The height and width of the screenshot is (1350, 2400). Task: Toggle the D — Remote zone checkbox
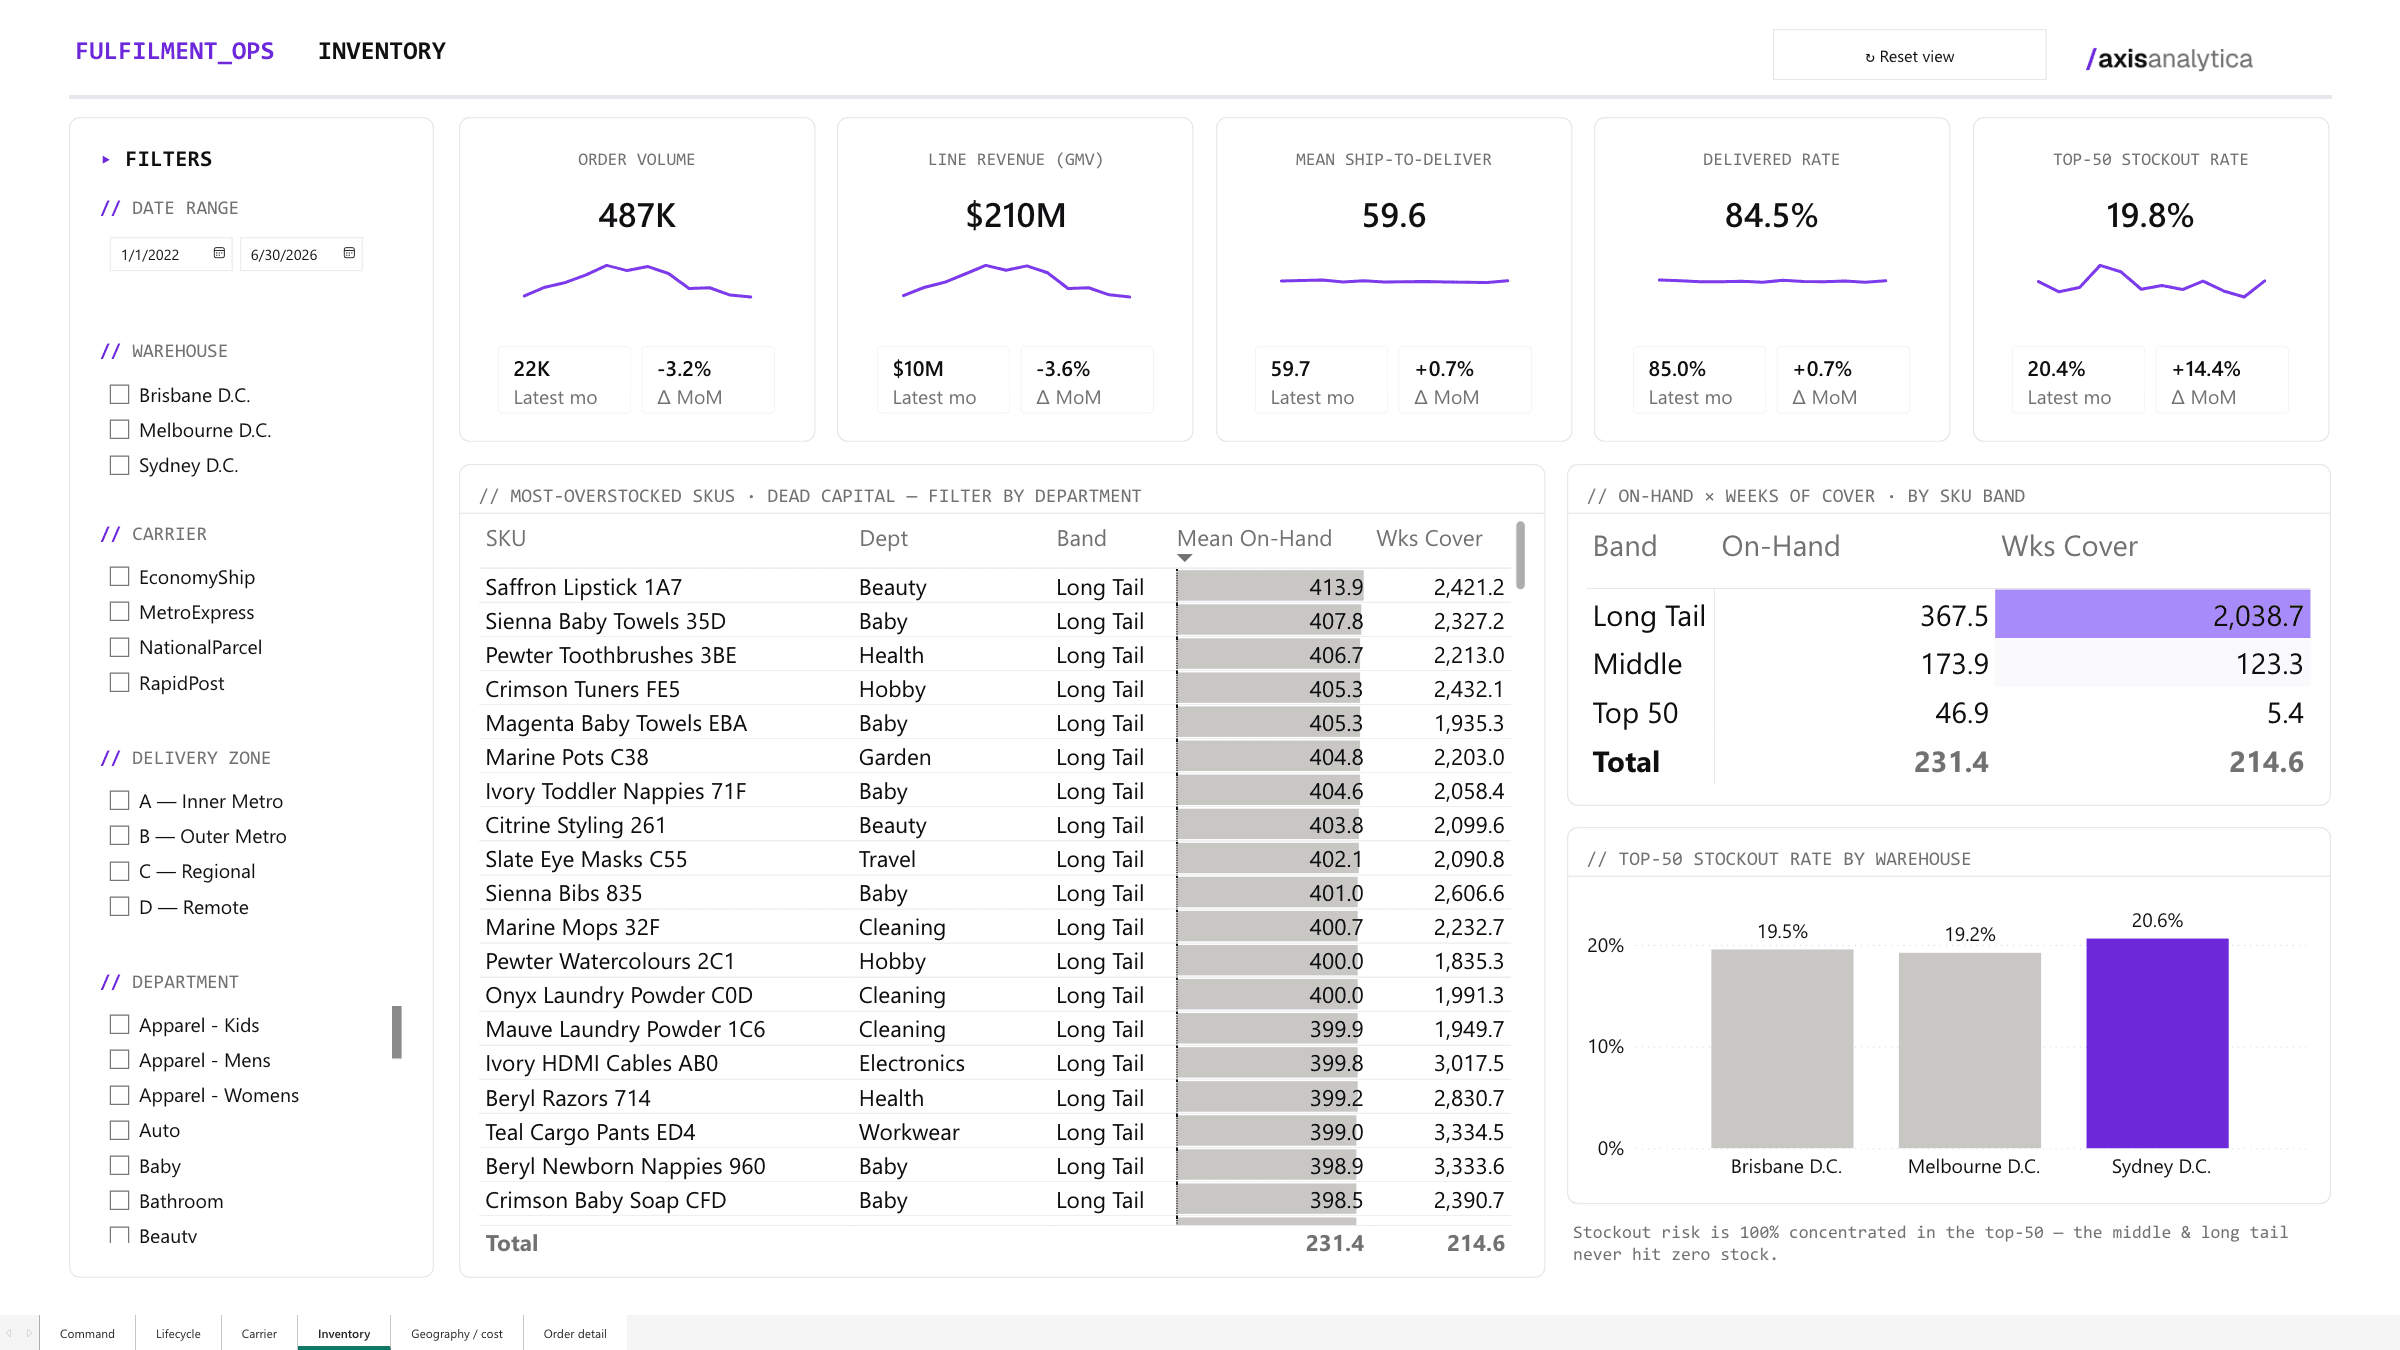[119, 907]
